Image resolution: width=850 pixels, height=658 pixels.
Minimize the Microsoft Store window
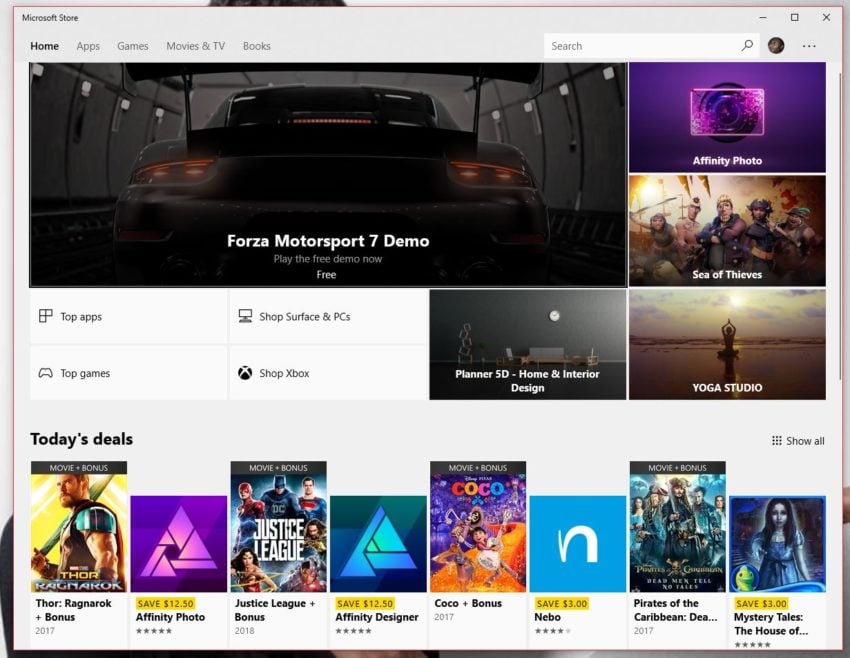pyautogui.click(x=763, y=17)
